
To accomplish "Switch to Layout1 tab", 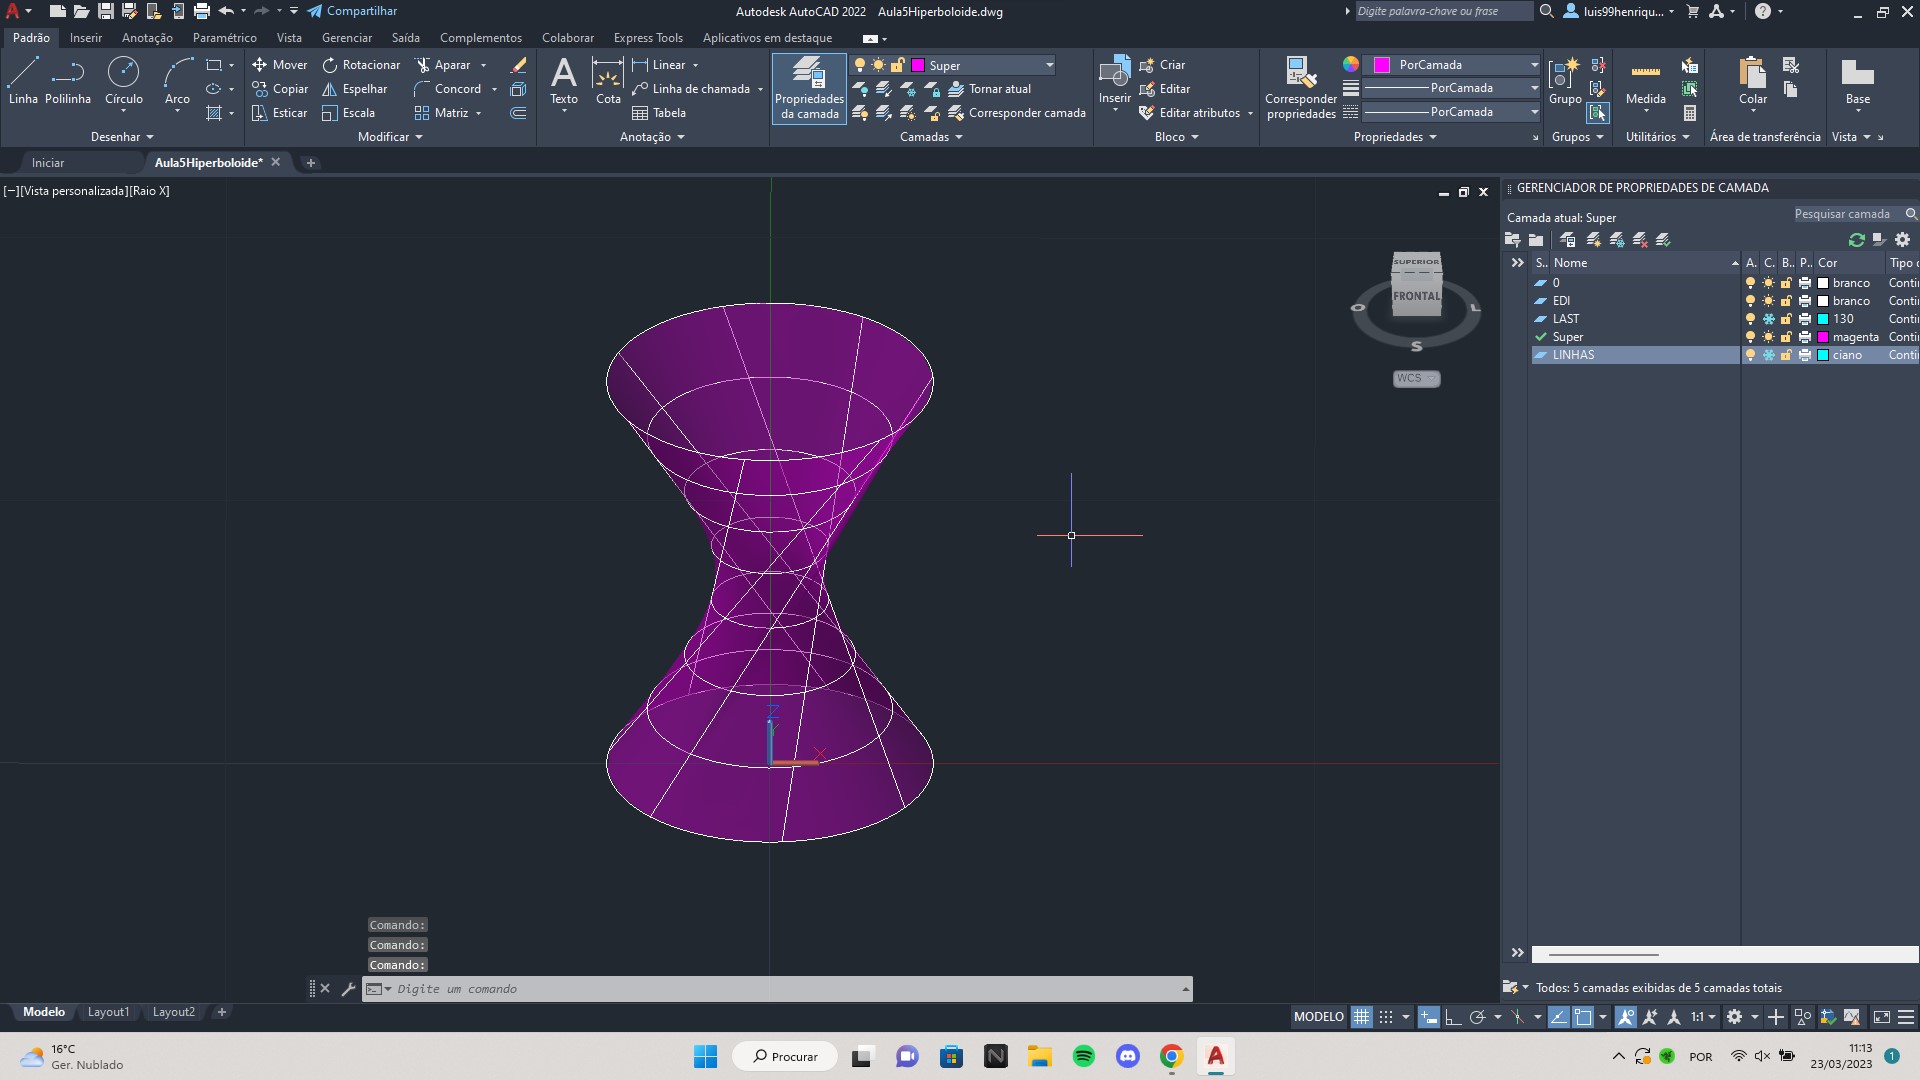I will (x=108, y=1011).
